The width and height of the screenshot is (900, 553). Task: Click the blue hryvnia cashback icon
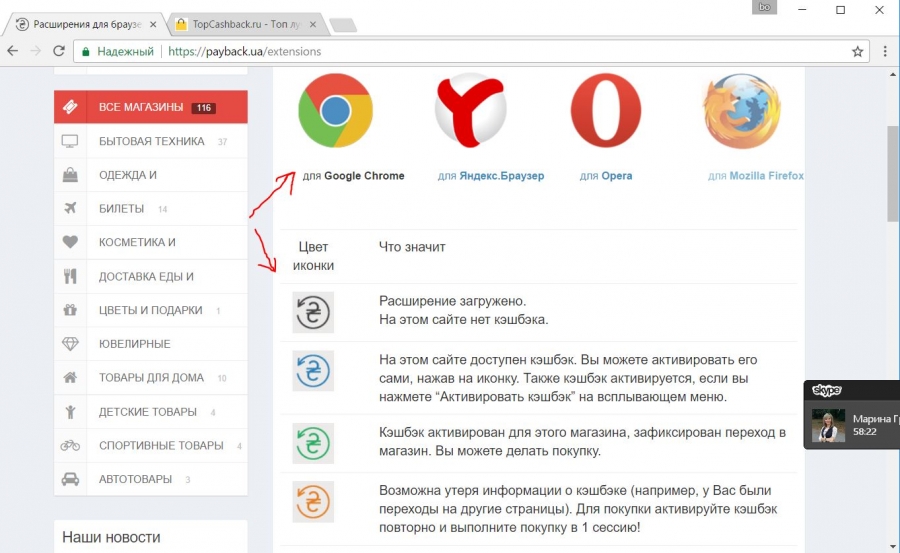pos(313,370)
